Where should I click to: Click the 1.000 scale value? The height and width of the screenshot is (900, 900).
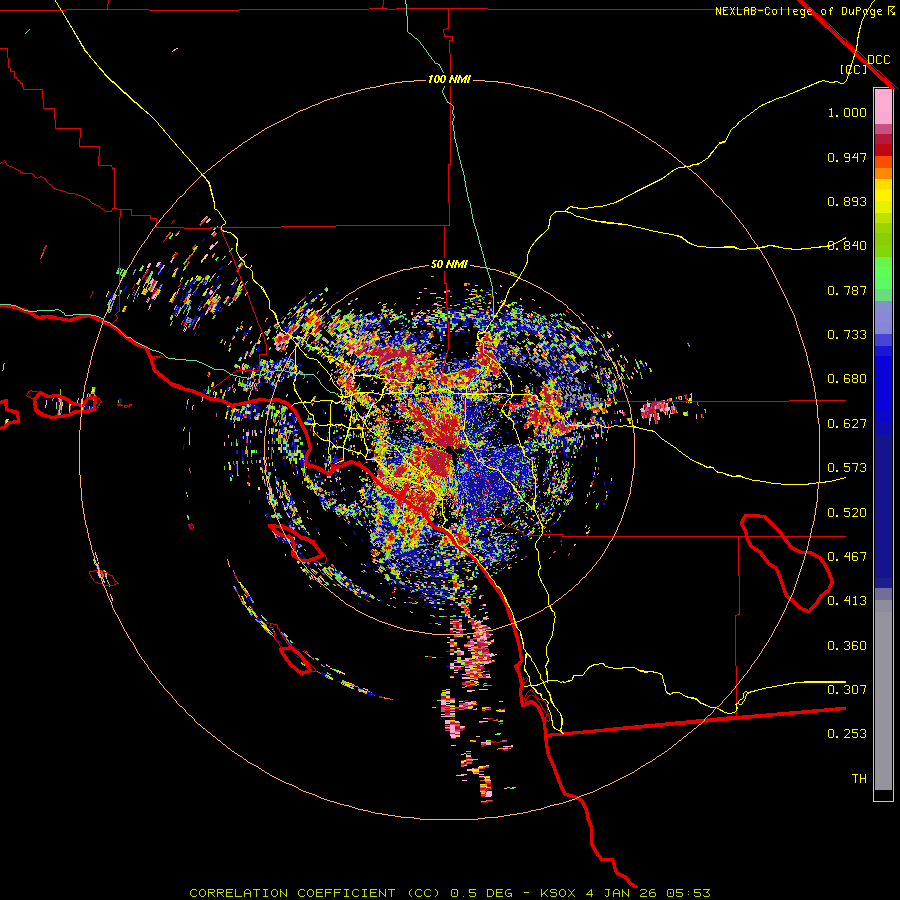(847, 113)
